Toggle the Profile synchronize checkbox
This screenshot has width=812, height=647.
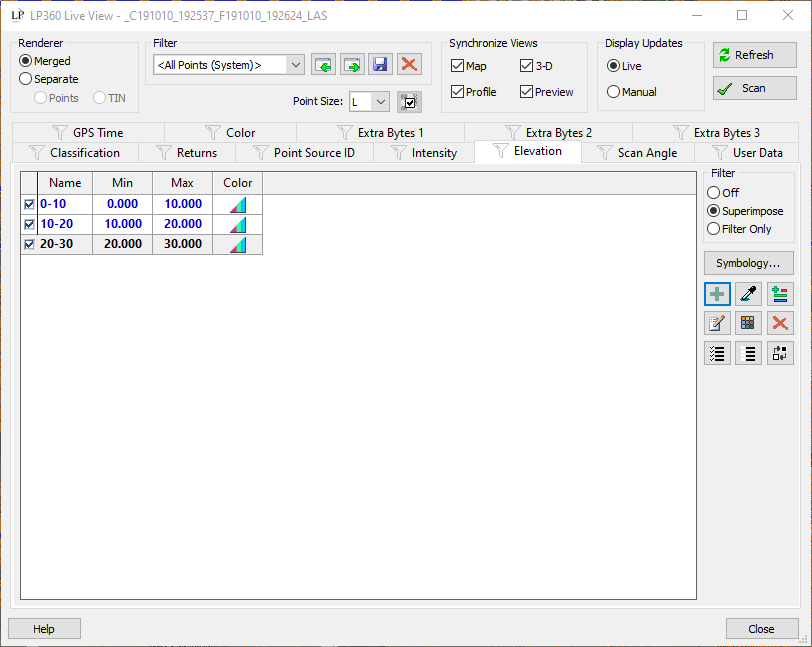(x=458, y=92)
